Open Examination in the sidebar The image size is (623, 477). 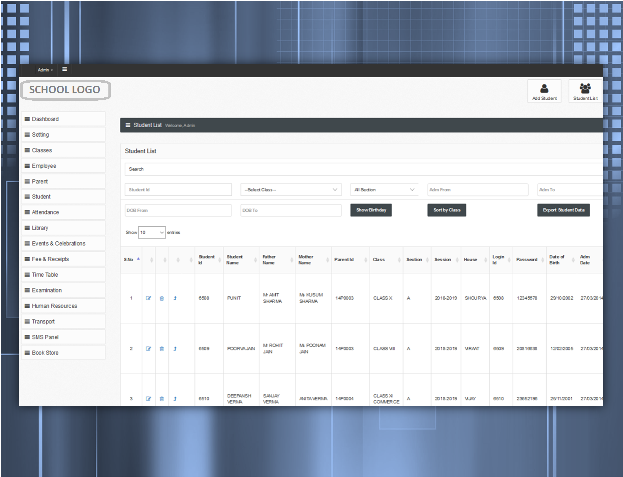[x=63, y=290]
